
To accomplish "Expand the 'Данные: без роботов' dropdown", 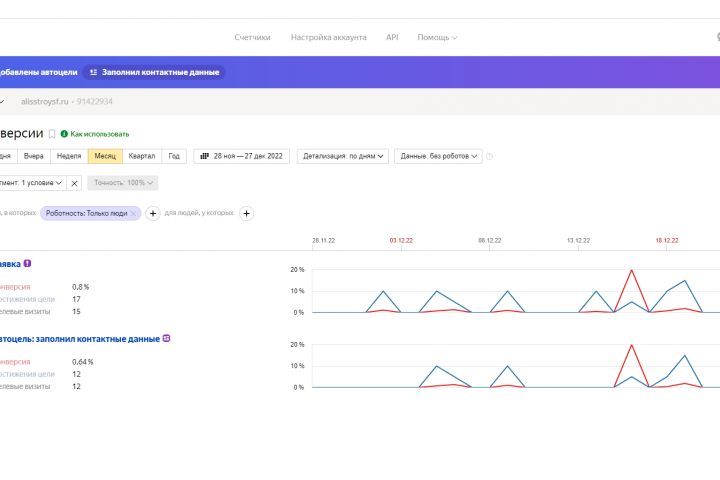I will click(x=438, y=156).
